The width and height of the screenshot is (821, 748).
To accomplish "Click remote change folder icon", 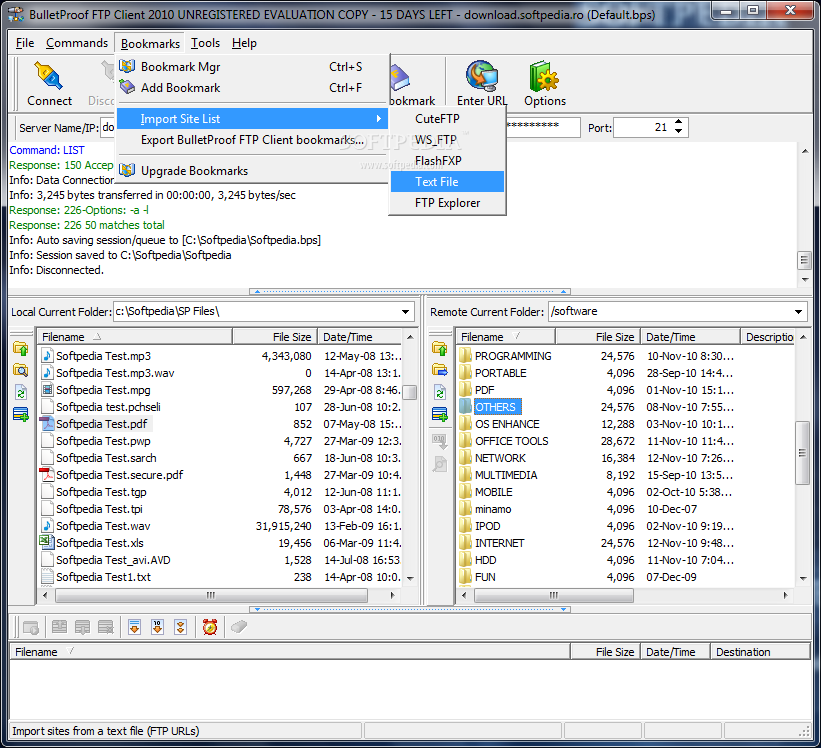I will click(x=439, y=371).
